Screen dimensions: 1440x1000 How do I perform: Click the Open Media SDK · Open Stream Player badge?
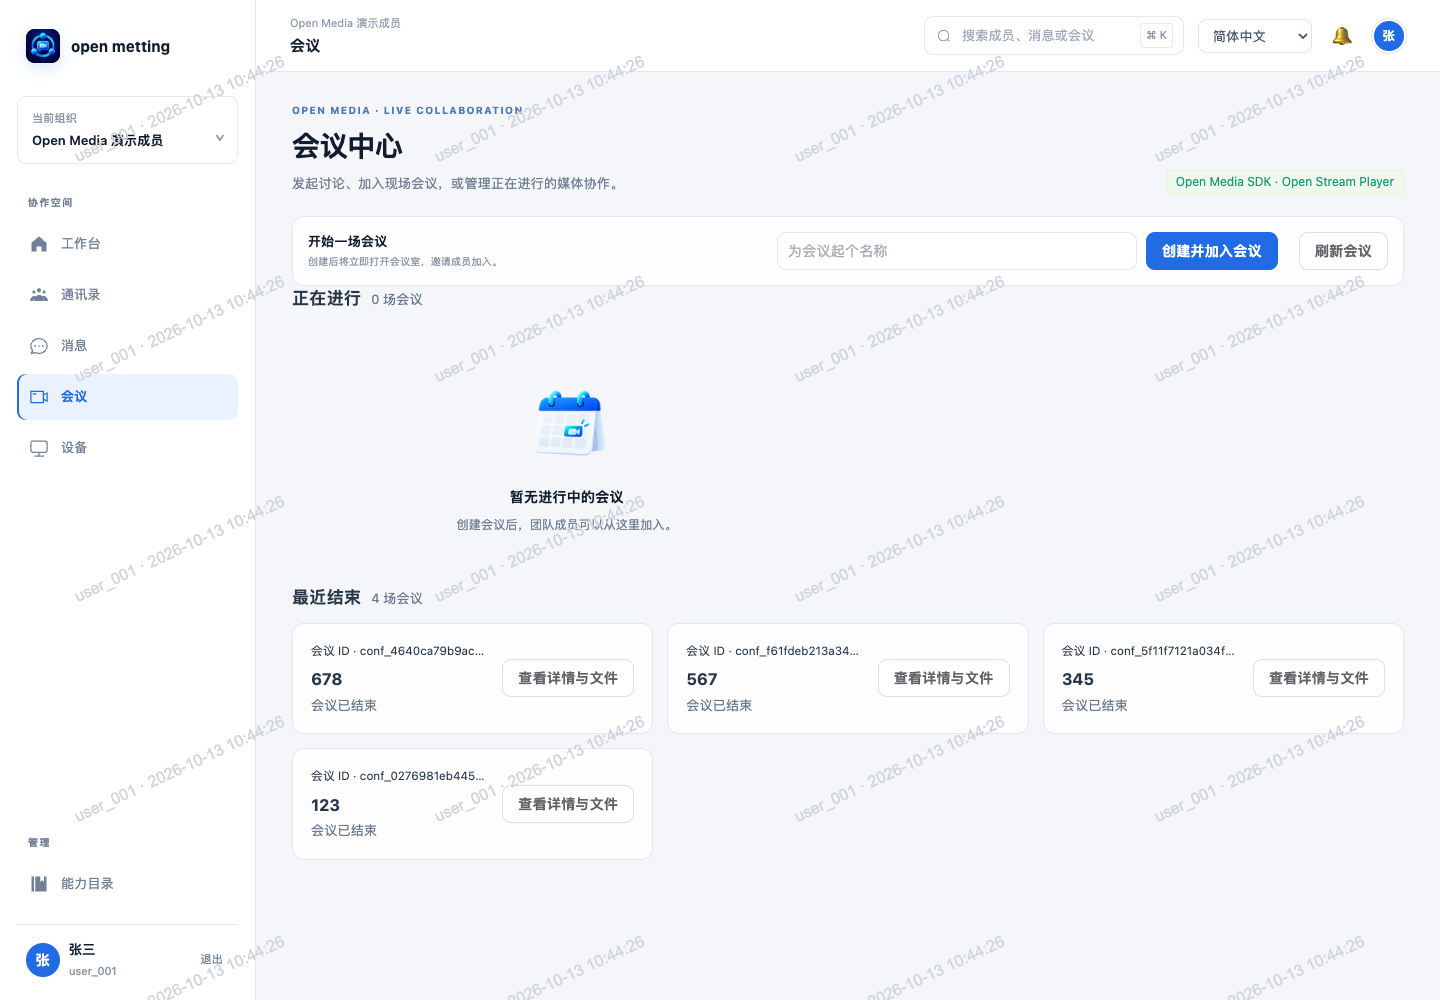pos(1285,182)
